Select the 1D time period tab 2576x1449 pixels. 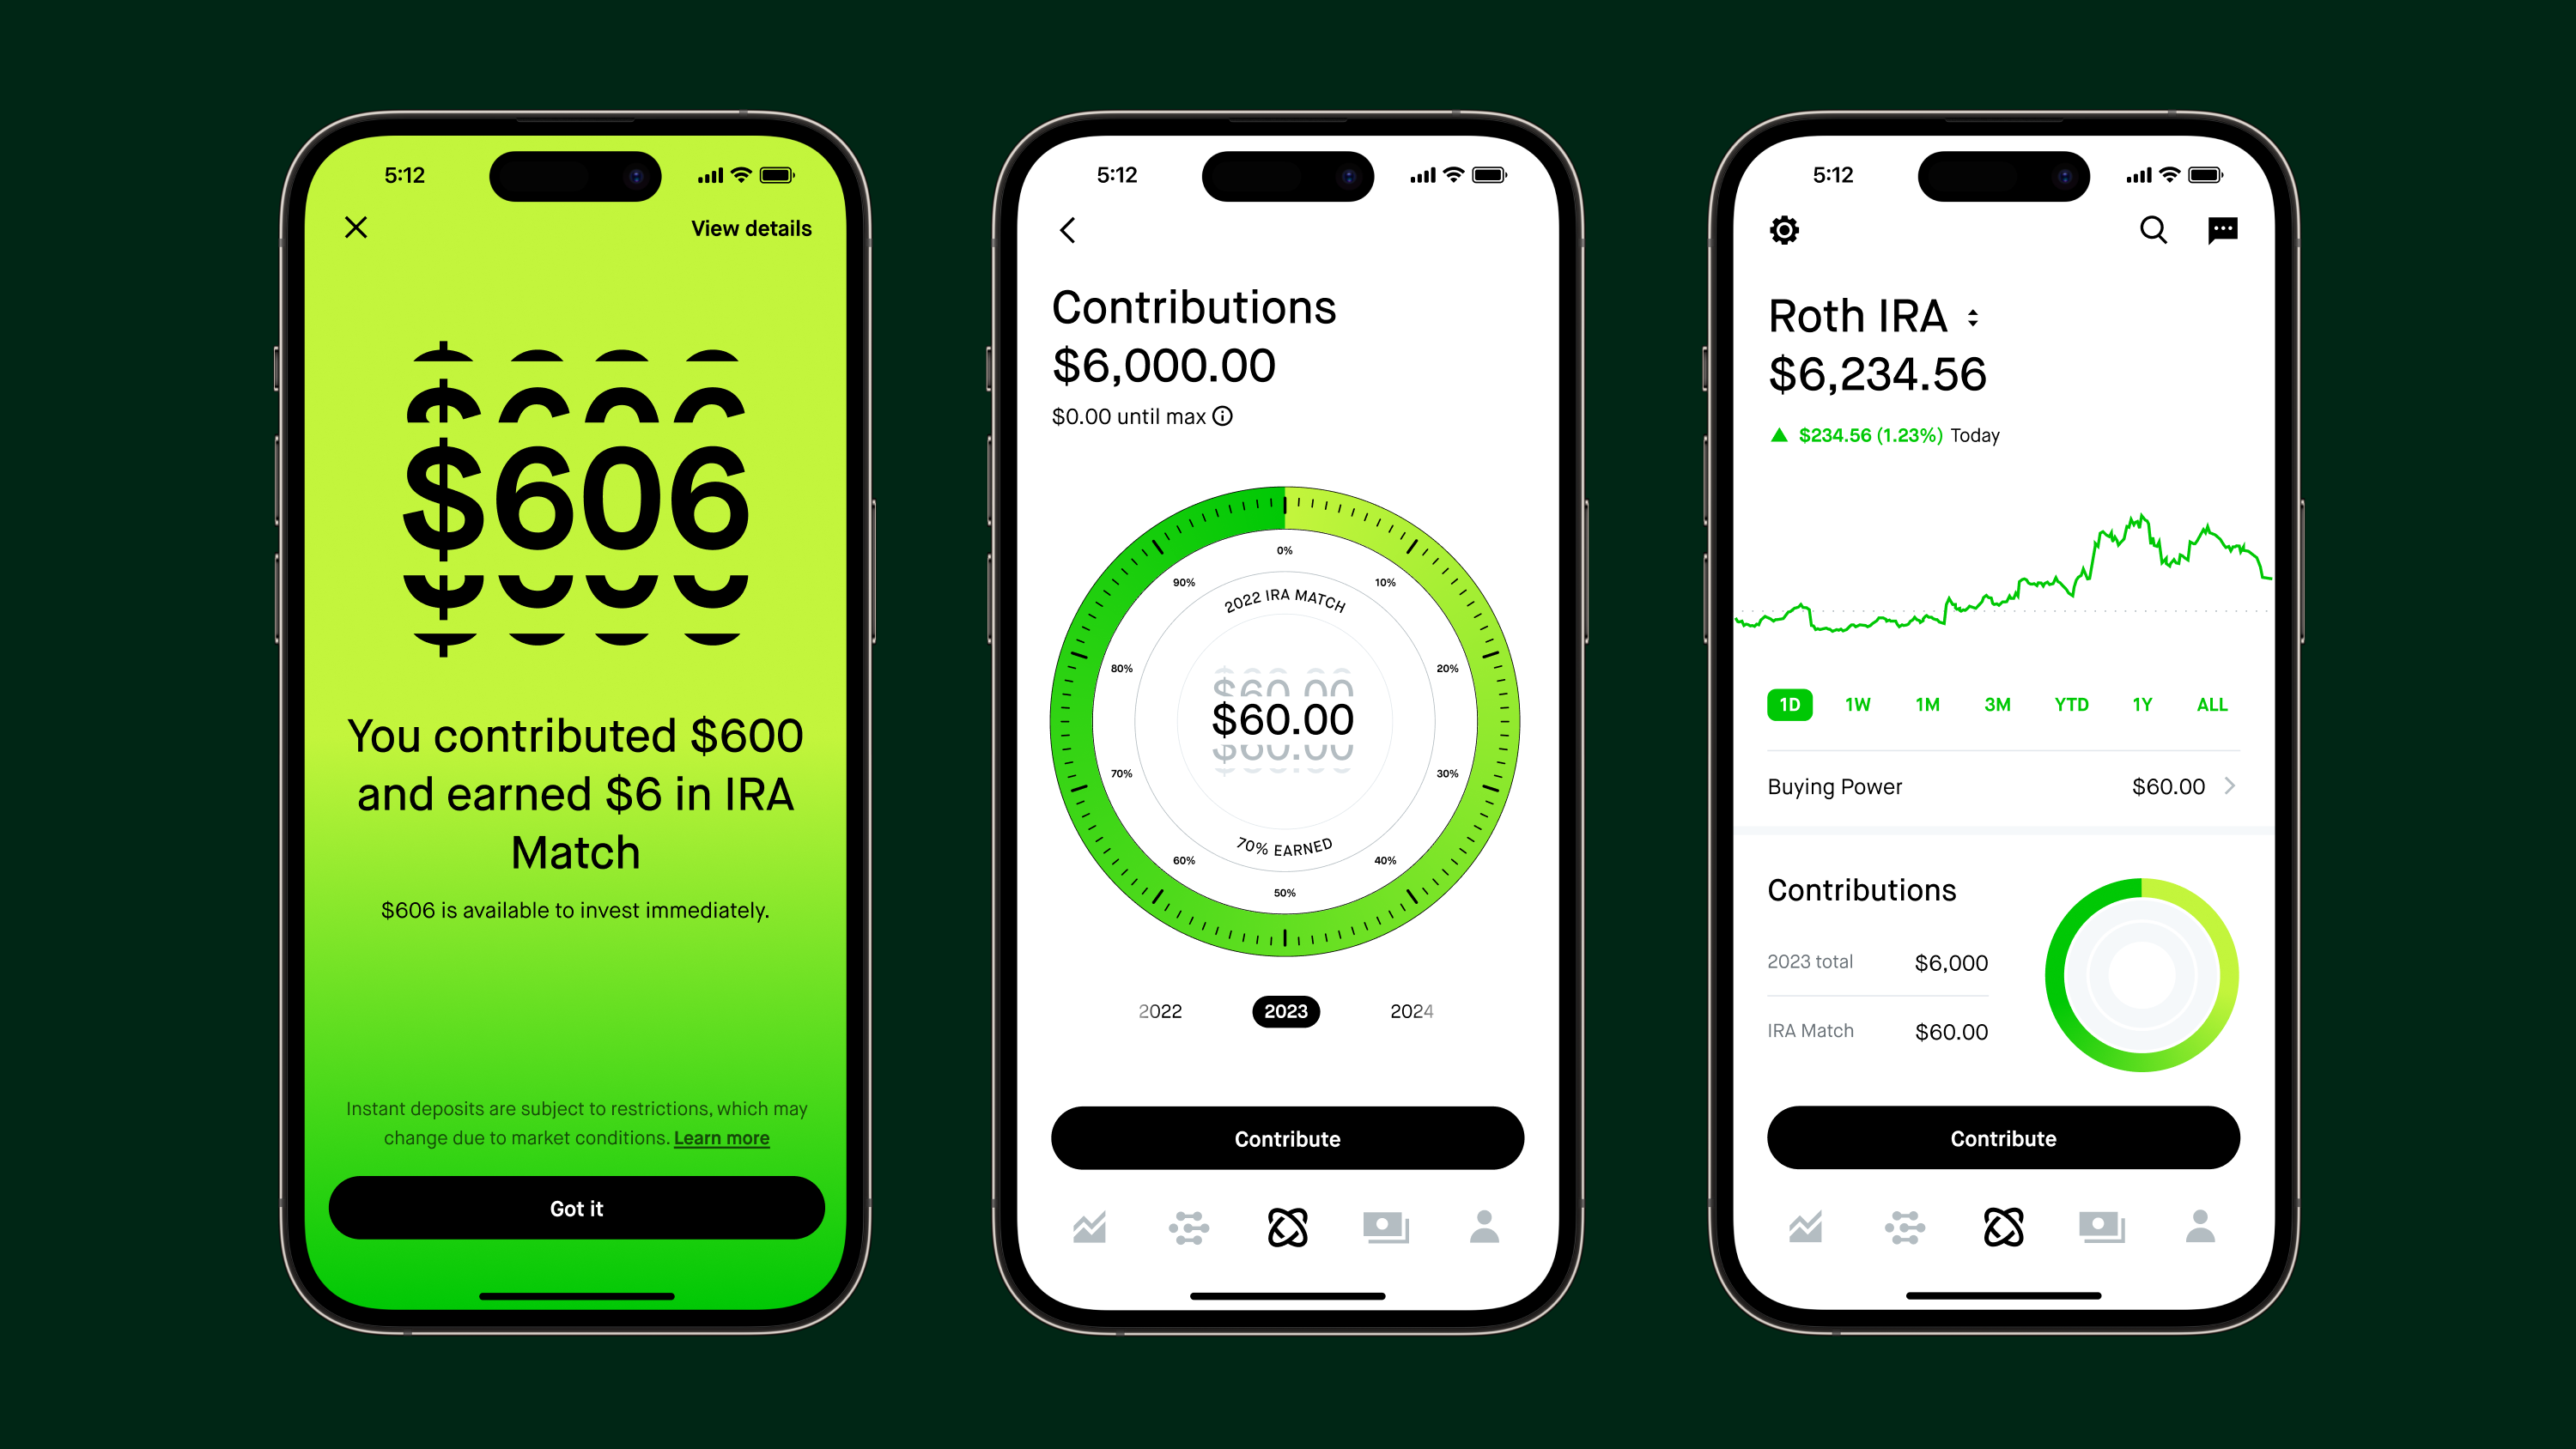(x=1790, y=704)
